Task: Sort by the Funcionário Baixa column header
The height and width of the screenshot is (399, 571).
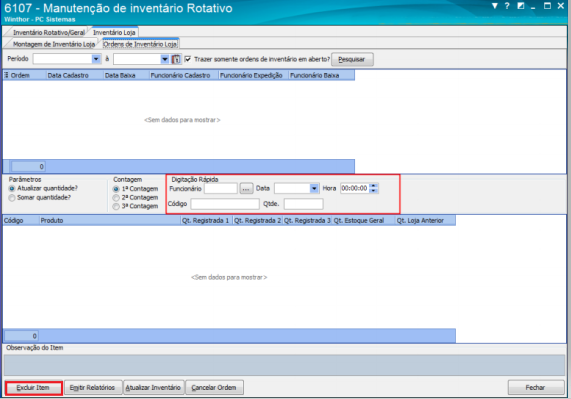Action: point(322,75)
